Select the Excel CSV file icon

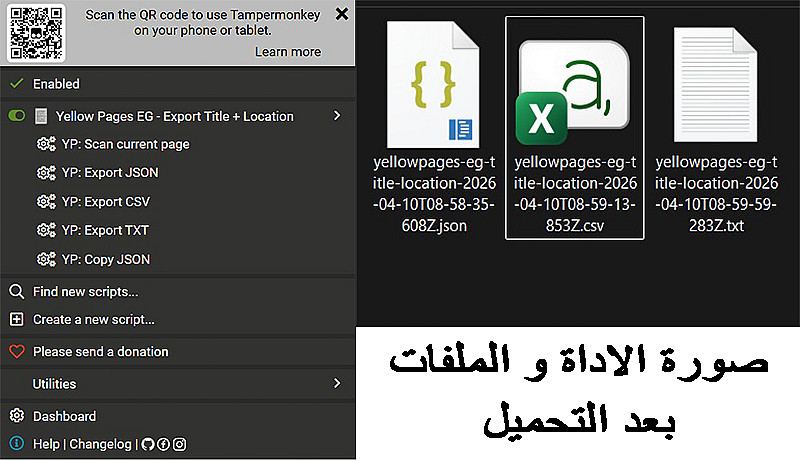click(572, 93)
